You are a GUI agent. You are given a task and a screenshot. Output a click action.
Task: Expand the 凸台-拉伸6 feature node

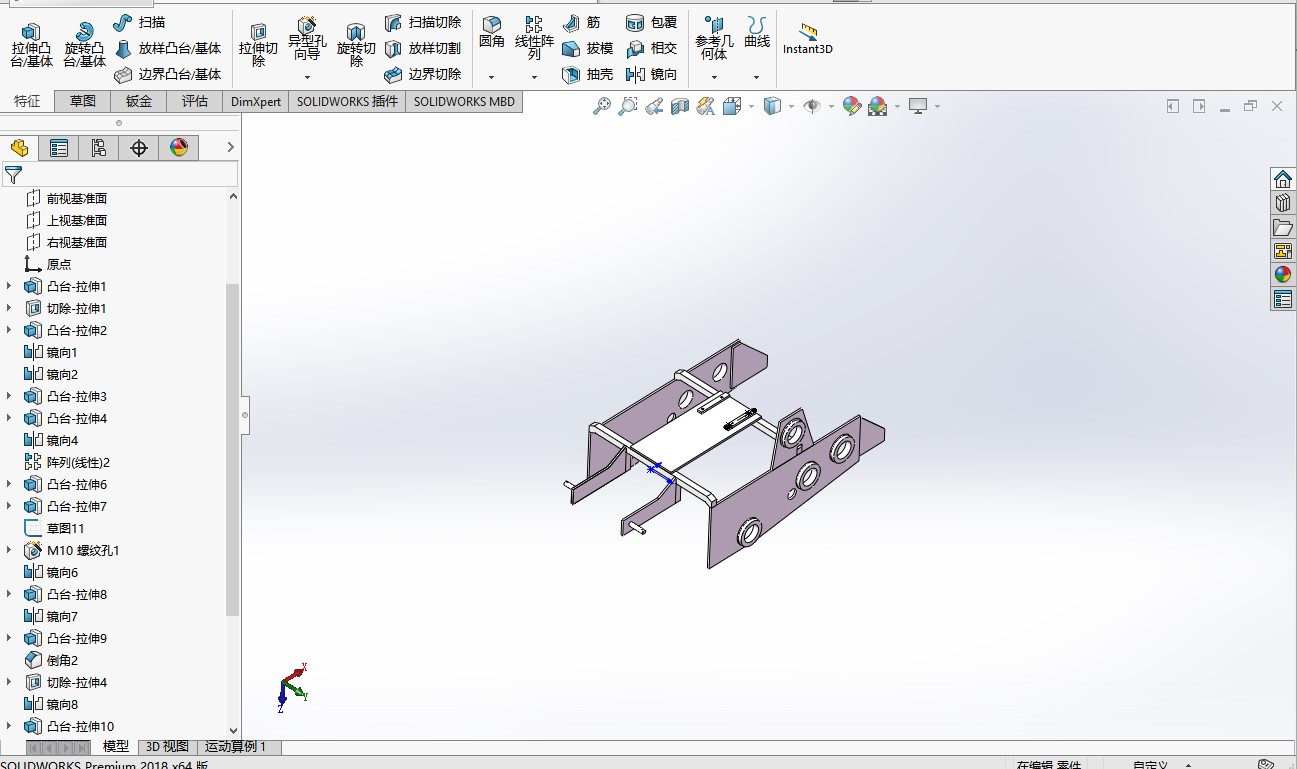pyautogui.click(x=10, y=484)
